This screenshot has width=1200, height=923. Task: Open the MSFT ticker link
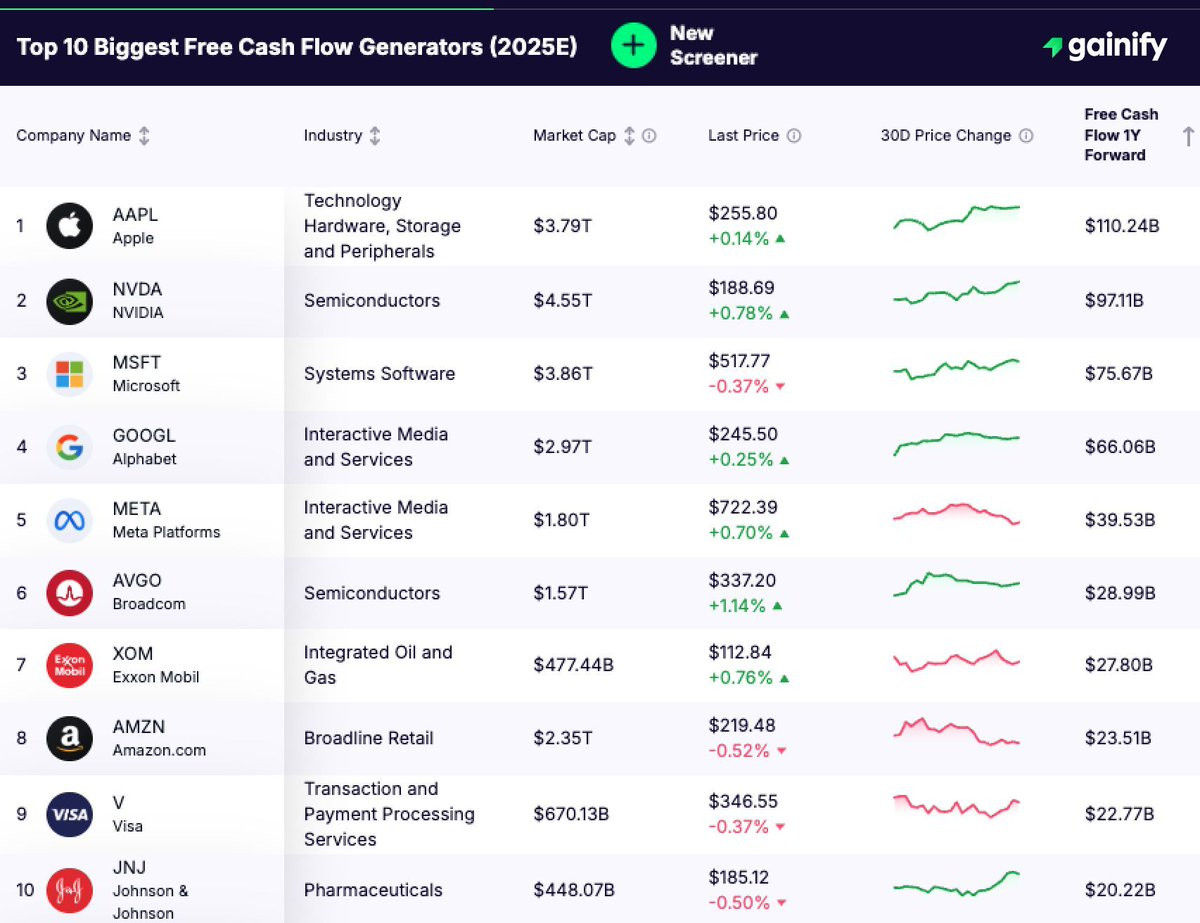pos(136,362)
